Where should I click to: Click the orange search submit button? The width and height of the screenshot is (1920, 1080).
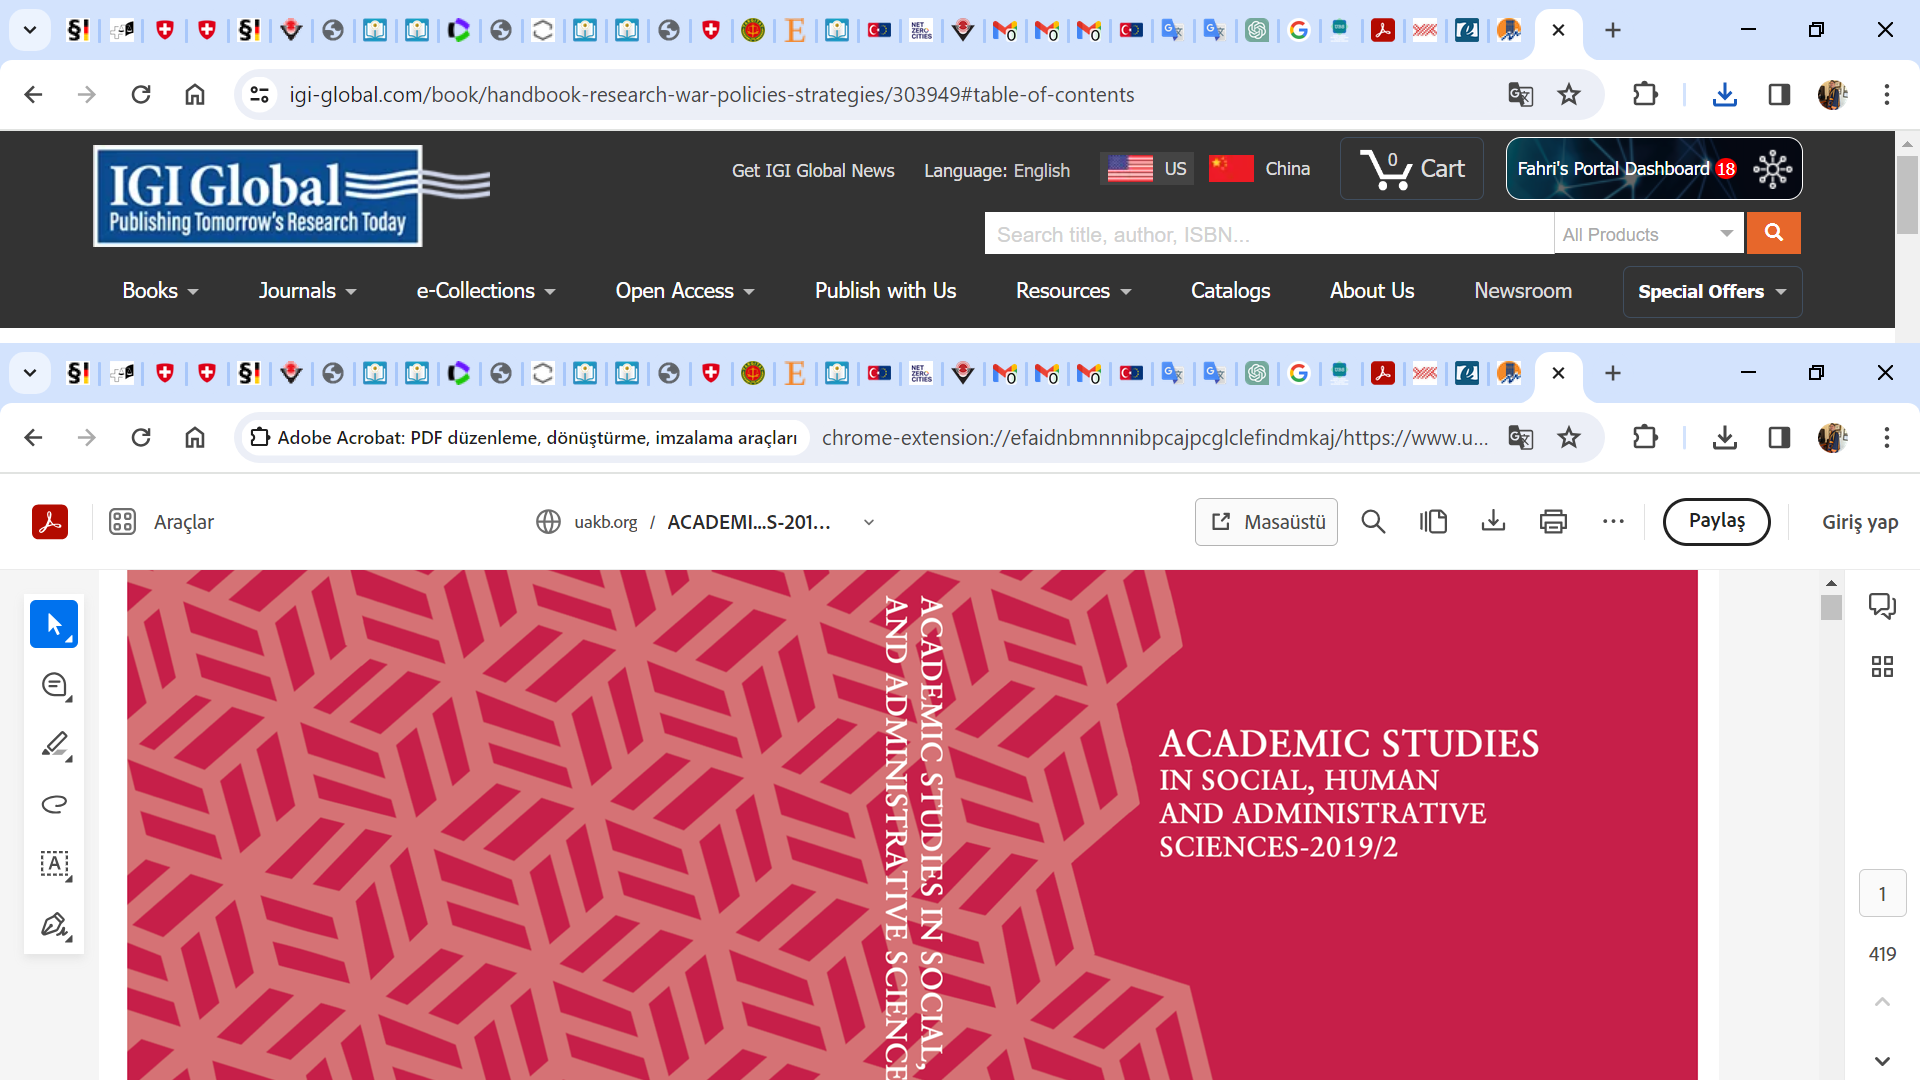[x=1774, y=233]
